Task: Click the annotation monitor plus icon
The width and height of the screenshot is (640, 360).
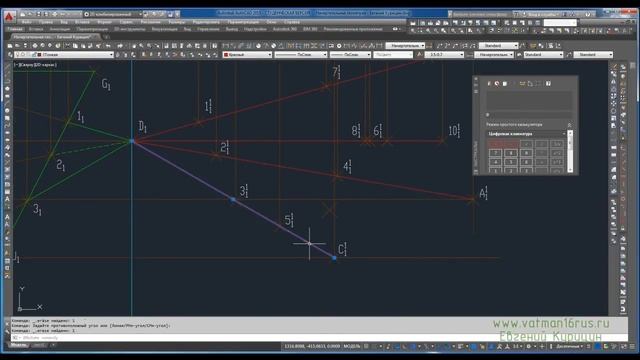Action: point(542,347)
